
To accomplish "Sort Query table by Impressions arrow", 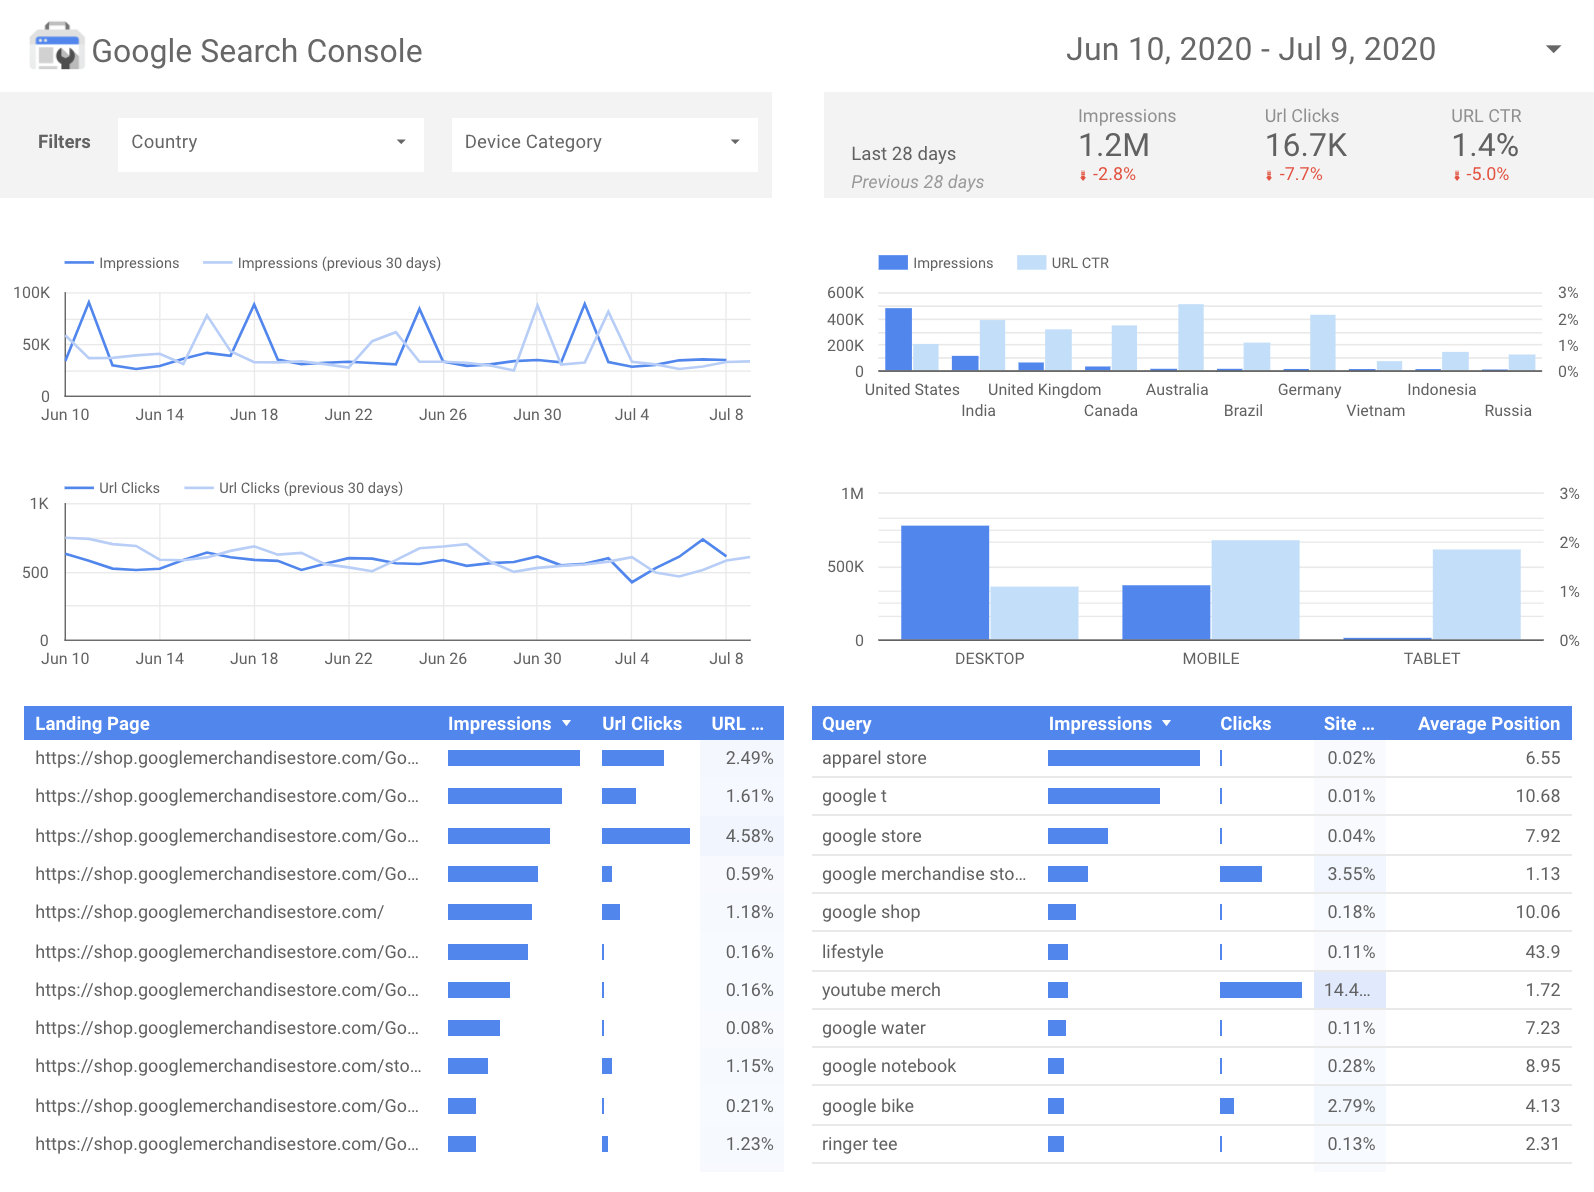I will 1166,723.
